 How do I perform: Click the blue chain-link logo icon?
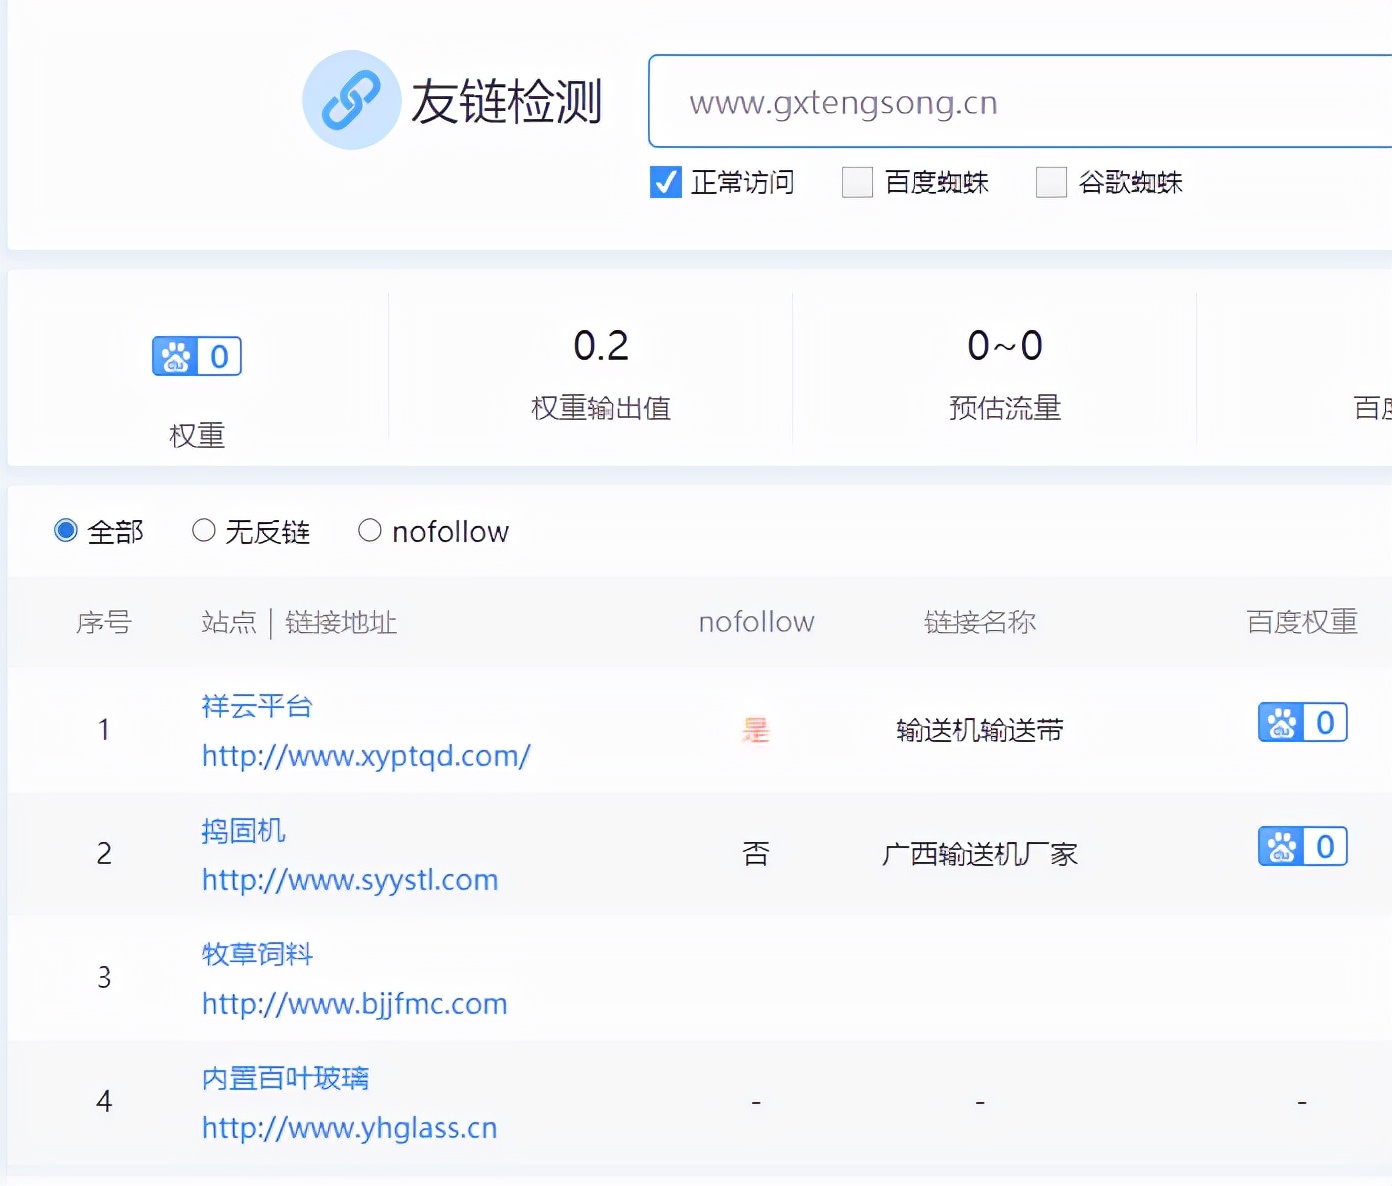coord(351,100)
